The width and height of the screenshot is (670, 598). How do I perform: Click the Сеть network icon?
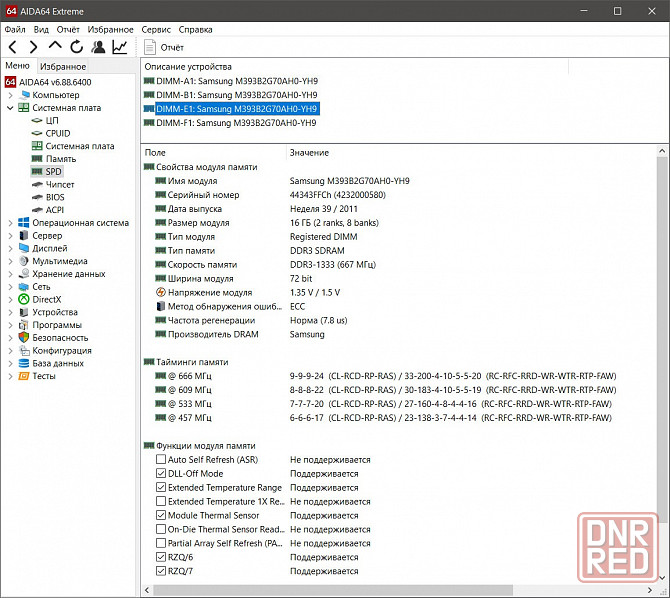point(24,286)
